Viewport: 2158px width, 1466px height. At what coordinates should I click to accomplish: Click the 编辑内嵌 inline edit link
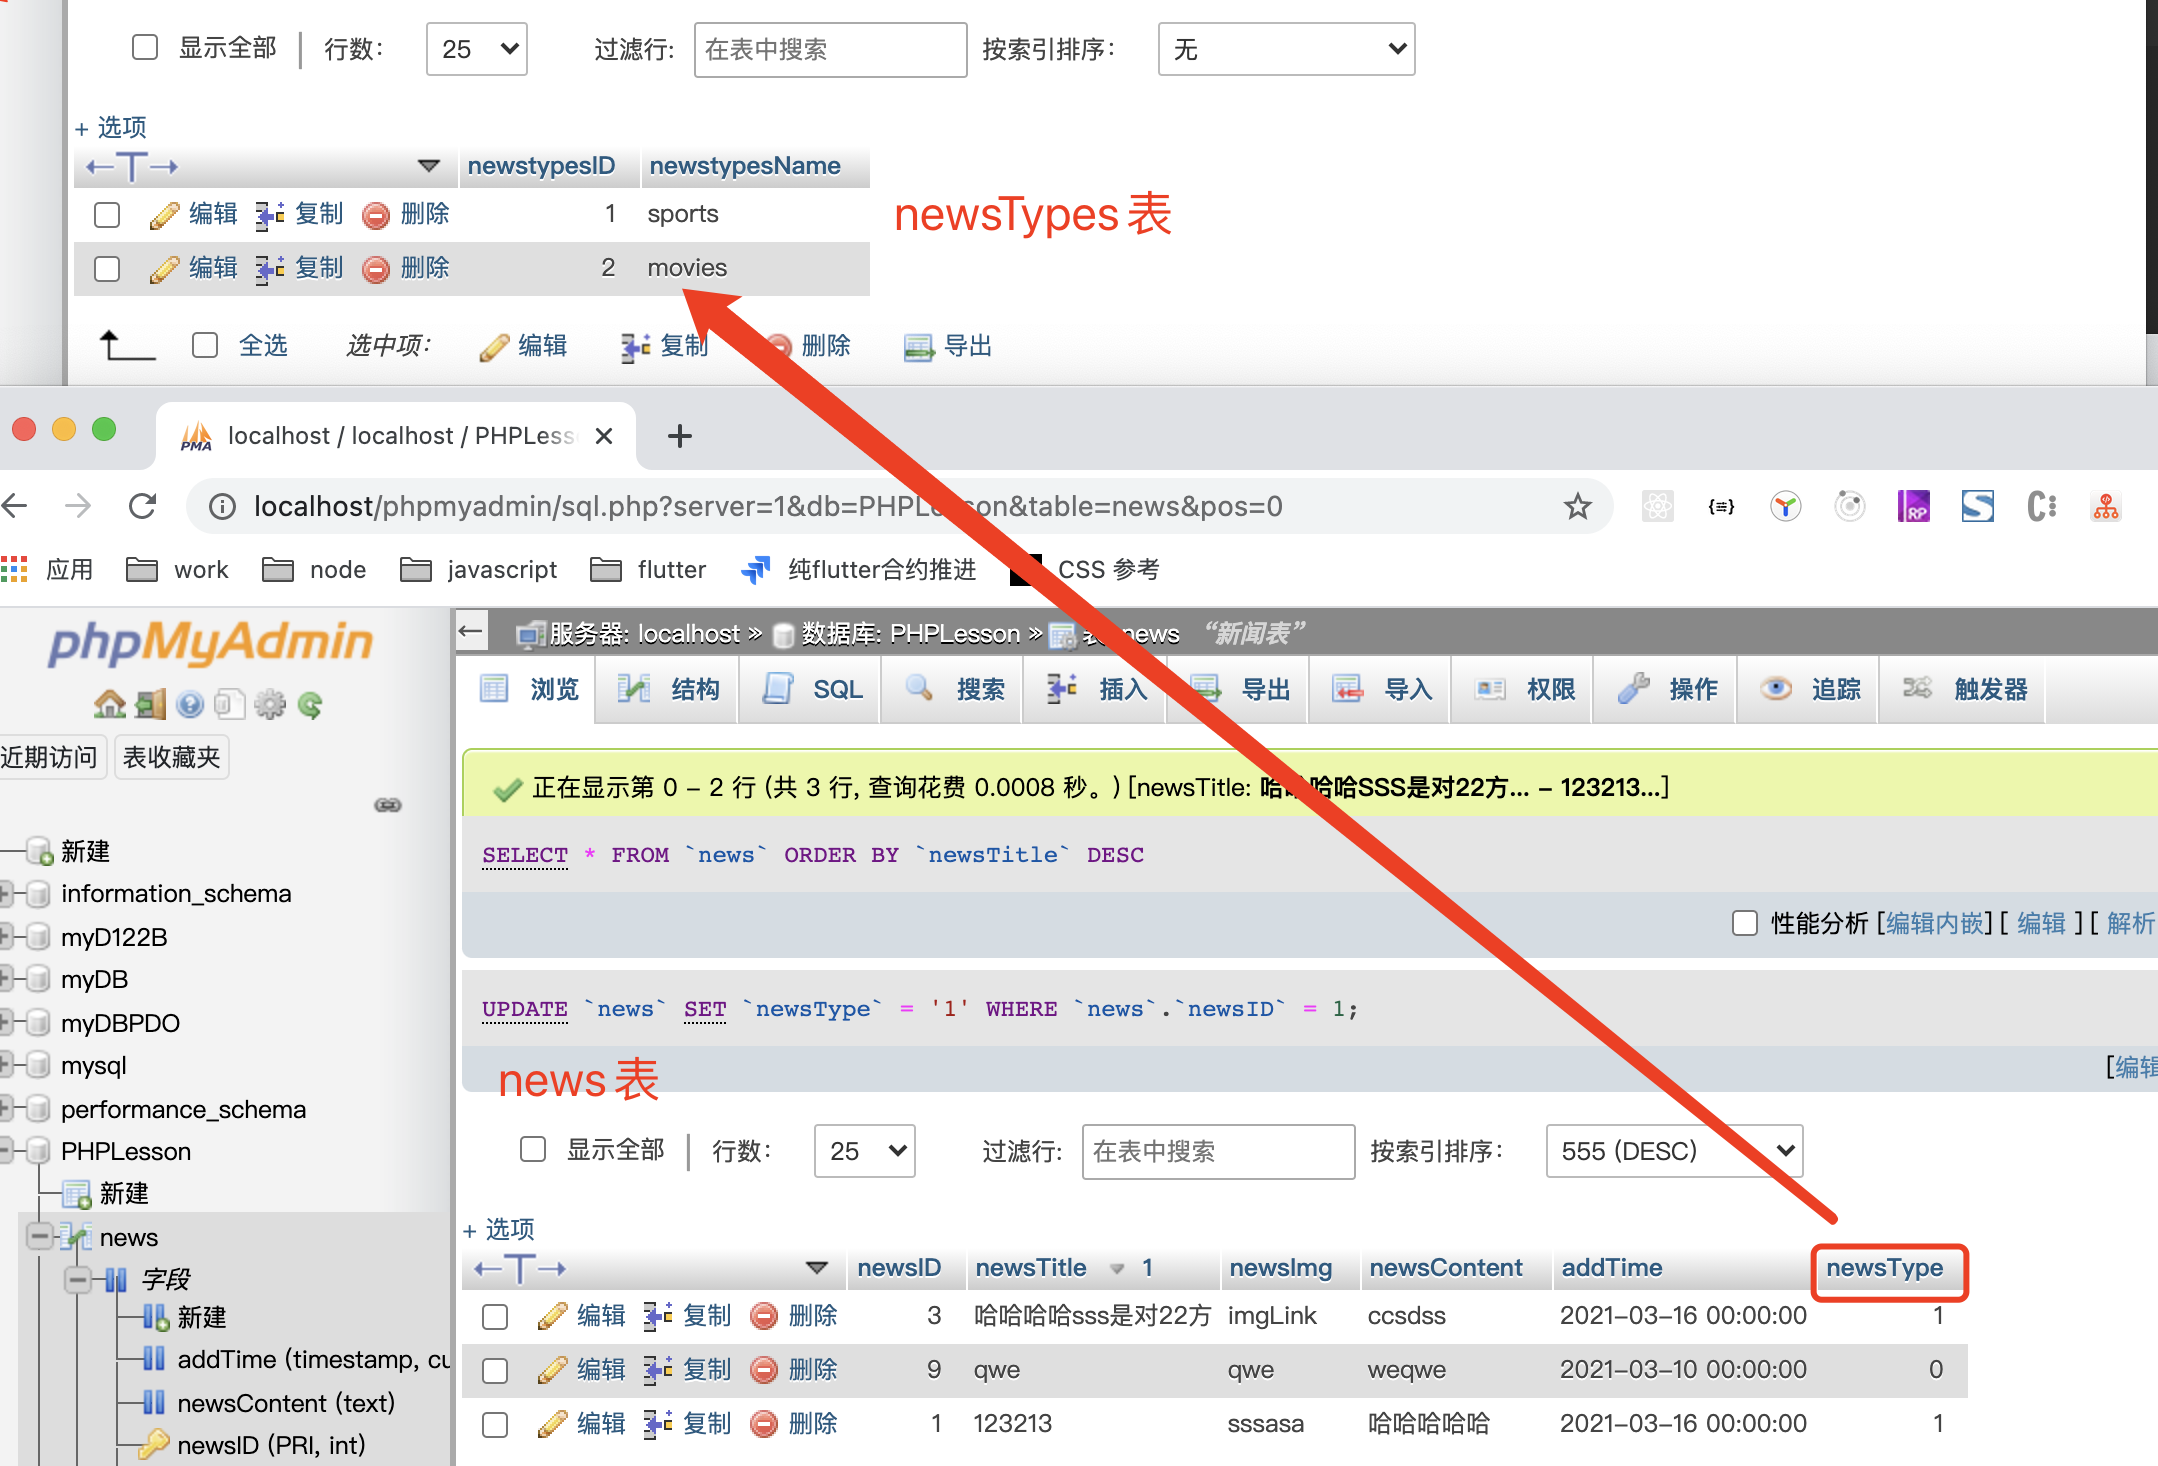pos(1935,923)
